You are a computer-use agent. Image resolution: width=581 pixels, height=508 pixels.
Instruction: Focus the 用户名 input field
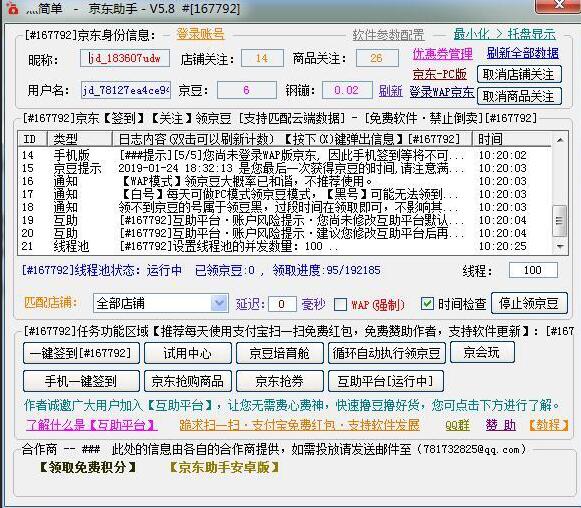pyautogui.click(x=126, y=90)
